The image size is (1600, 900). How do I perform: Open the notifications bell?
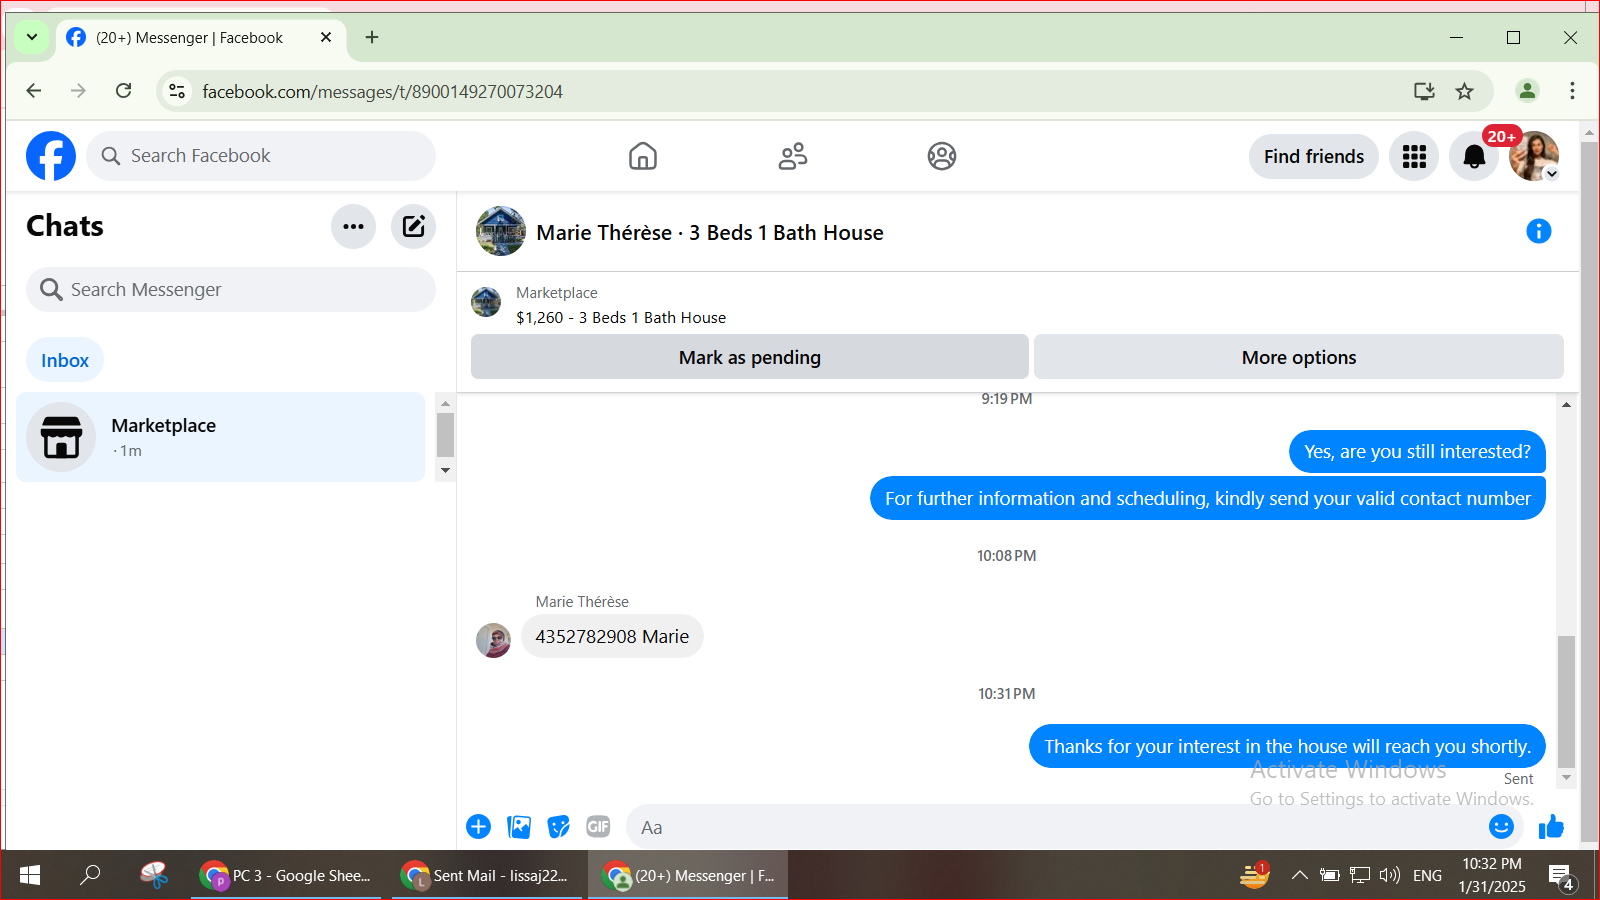pos(1474,156)
